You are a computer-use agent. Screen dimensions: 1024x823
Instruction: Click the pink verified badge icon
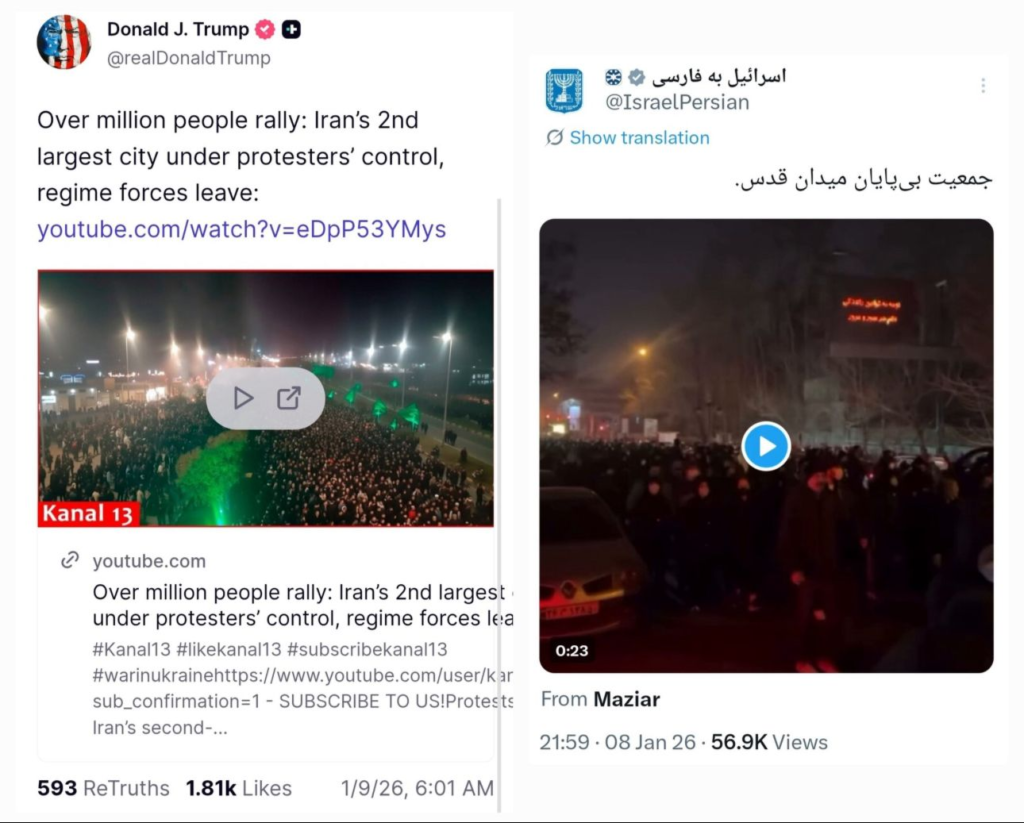(x=264, y=29)
